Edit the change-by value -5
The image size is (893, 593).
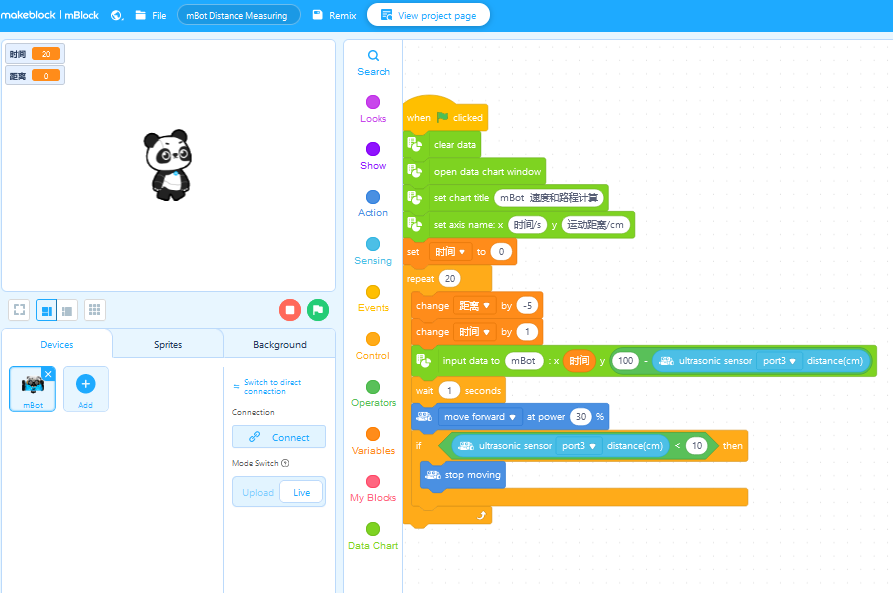pyautogui.click(x=527, y=305)
